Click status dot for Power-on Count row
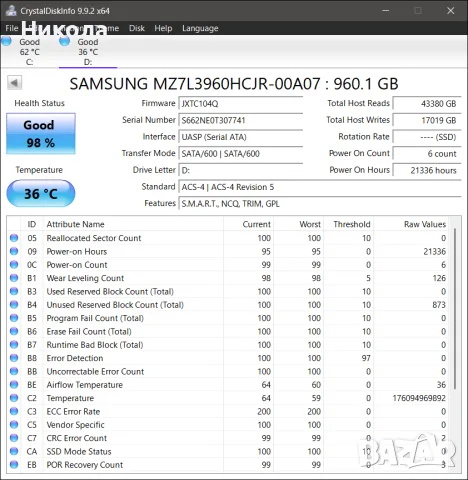Screen dimensions: 468x480 tap(14, 264)
